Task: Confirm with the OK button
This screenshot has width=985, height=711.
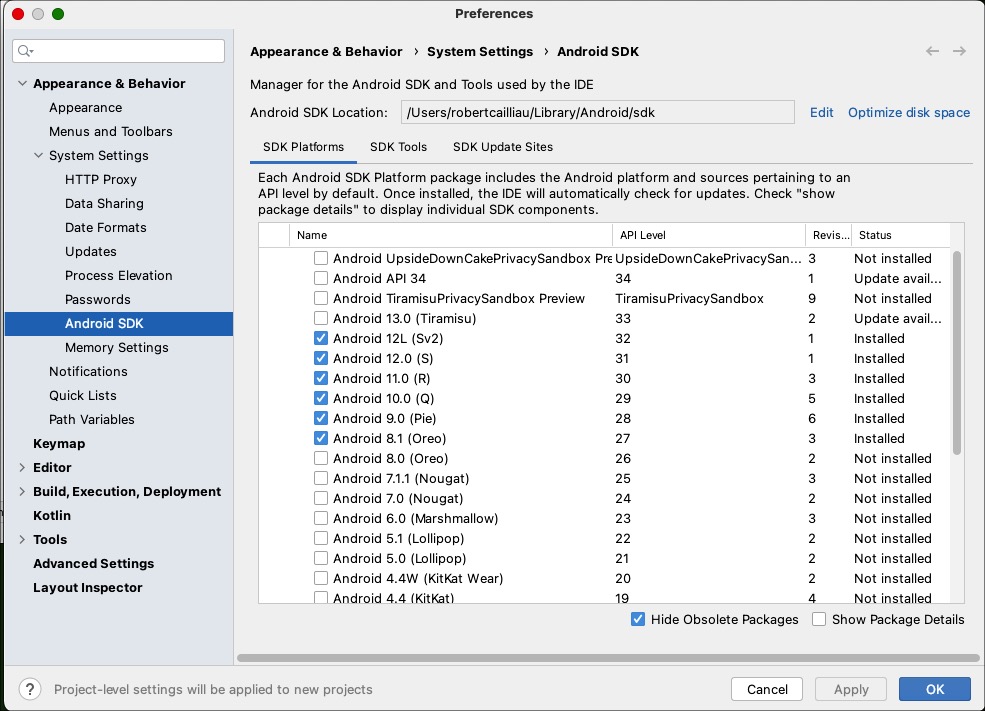Action: pos(935,689)
